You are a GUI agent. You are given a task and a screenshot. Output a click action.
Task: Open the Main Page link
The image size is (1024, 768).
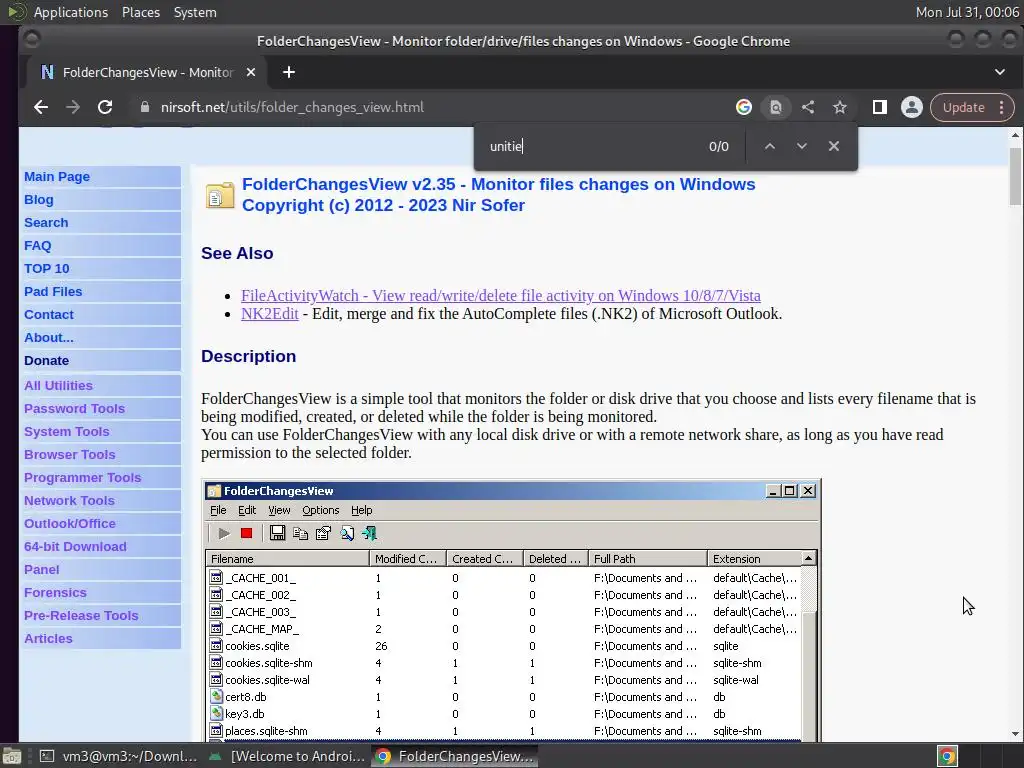57,176
